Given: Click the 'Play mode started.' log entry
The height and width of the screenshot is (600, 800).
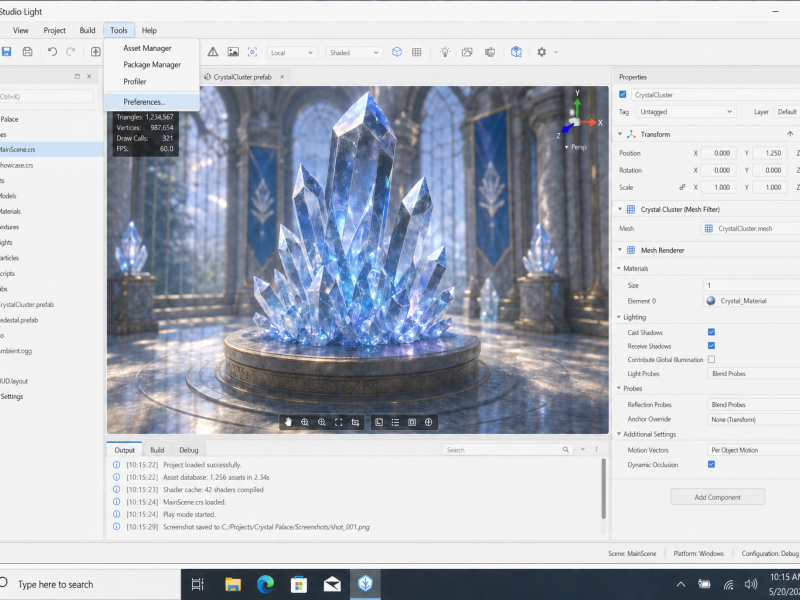Looking at the screenshot, I should click(x=189, y=514).
